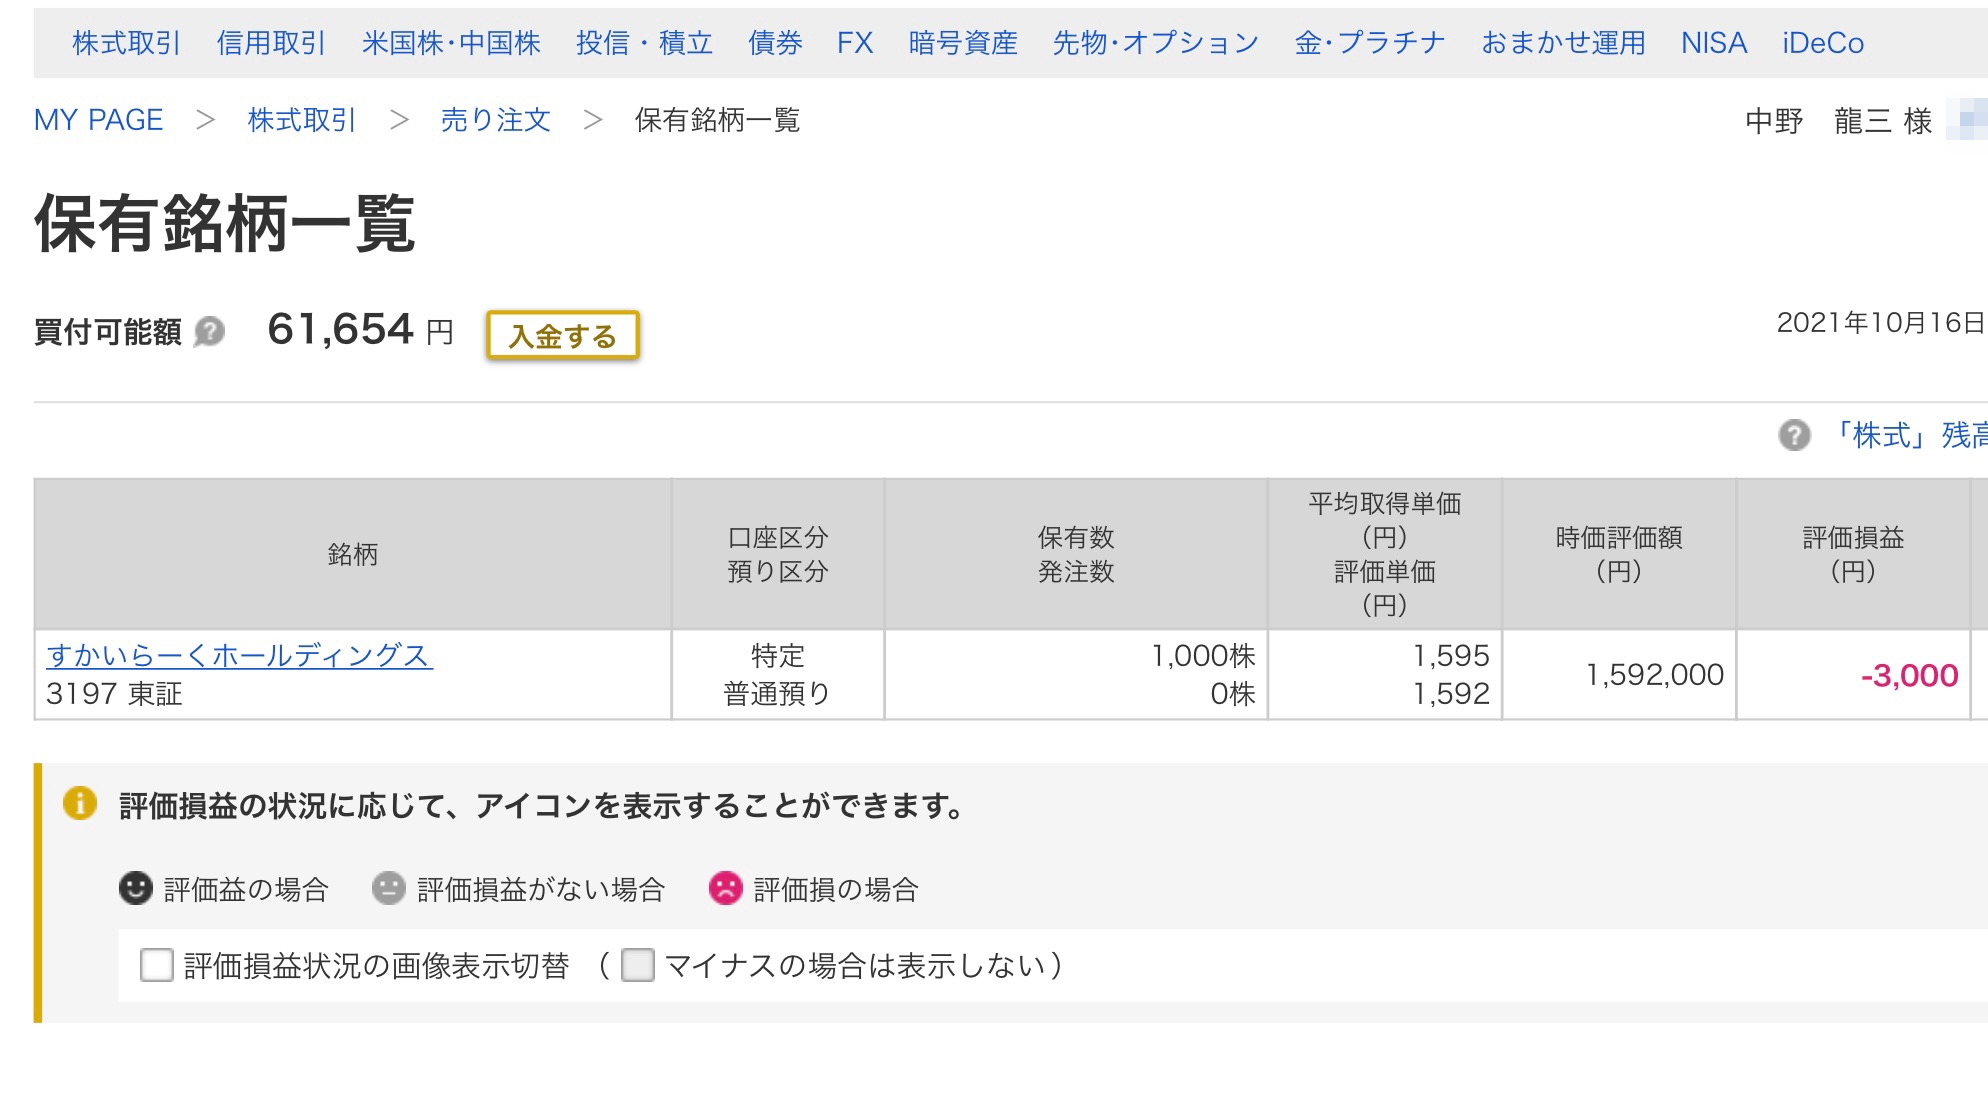
Task: Click the 入金する button
Action: point(563,335)
